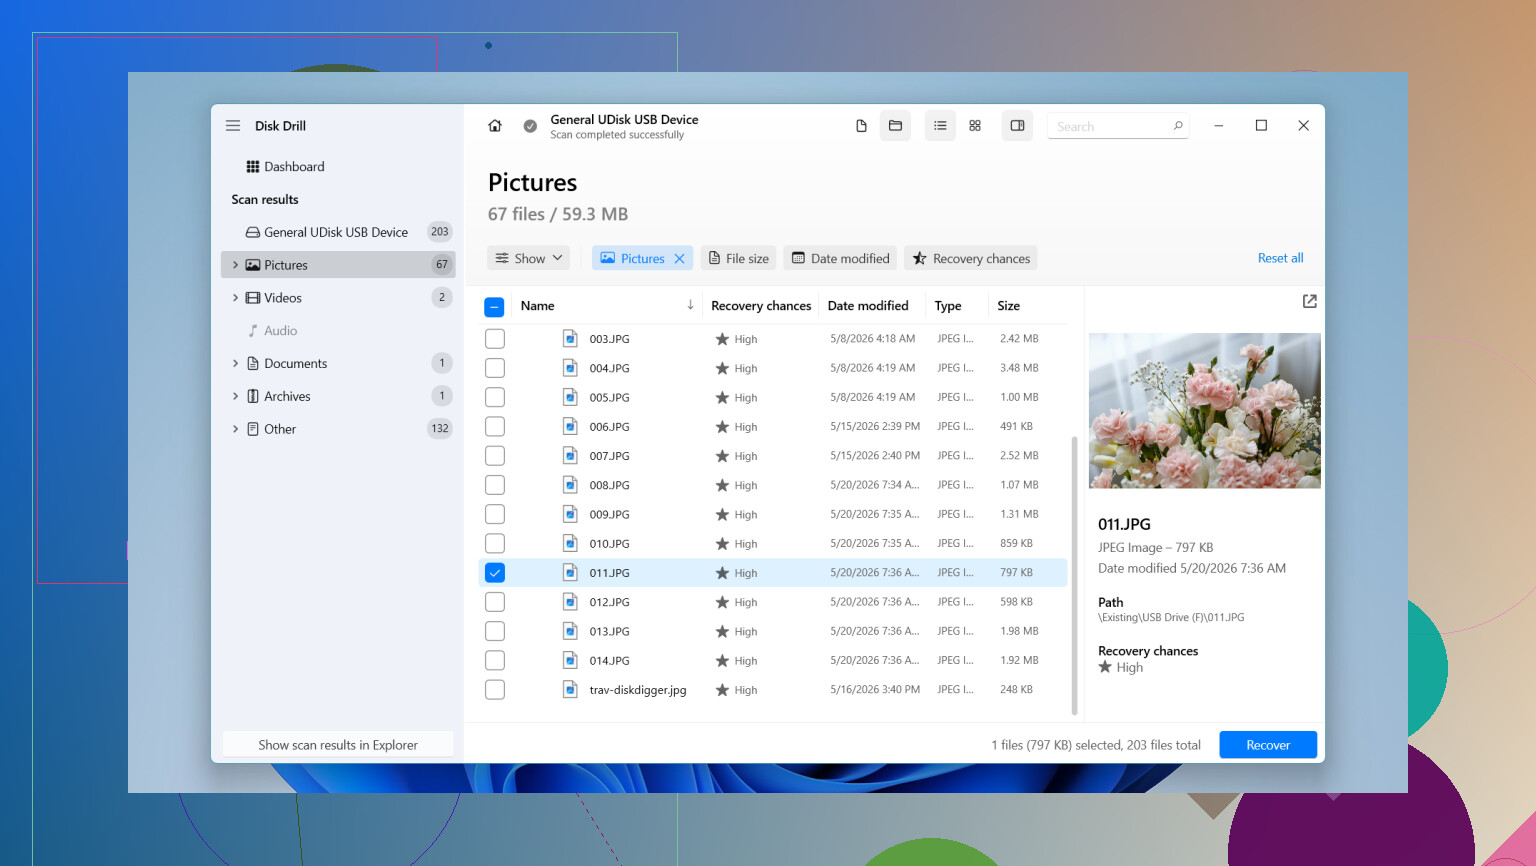Screen dimensions: 1536x866
Task: Click the Other file icon in sidebar
Action: point(253,429)
